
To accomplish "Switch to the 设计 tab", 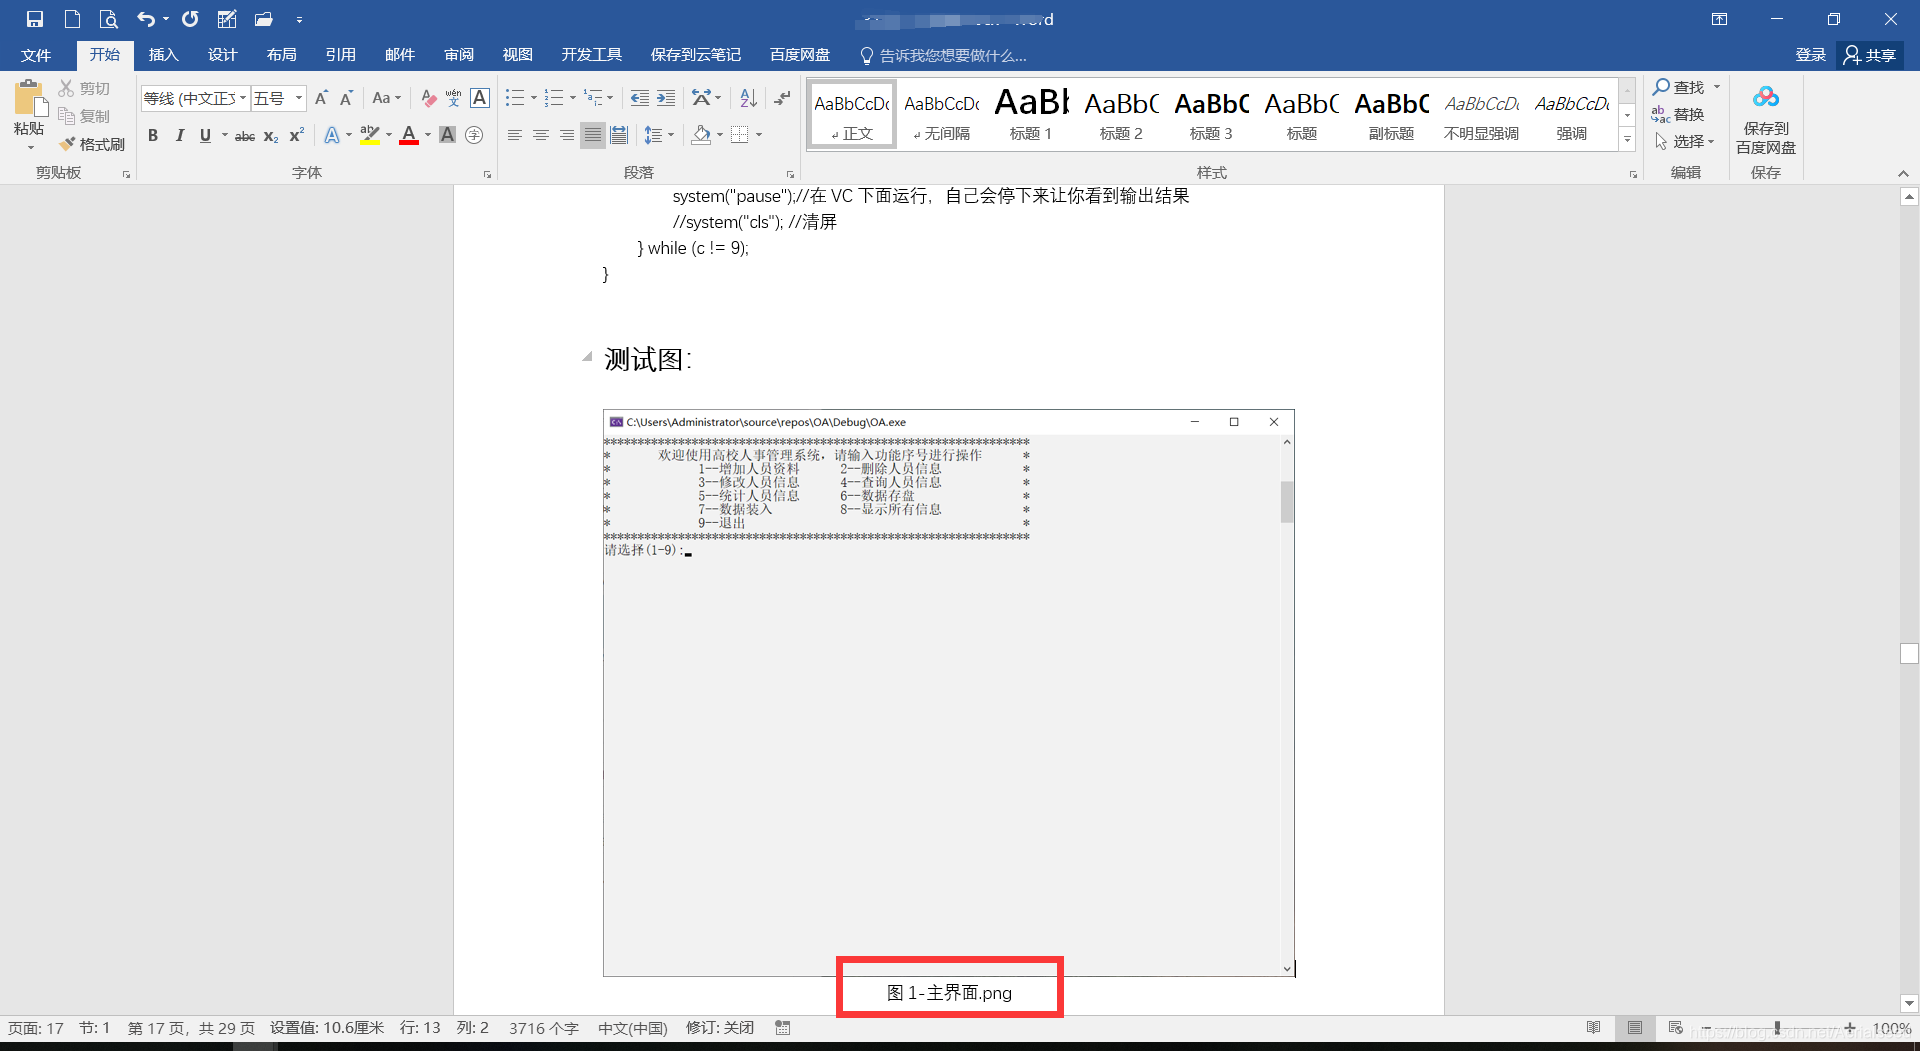I will (x=222, y=55).
